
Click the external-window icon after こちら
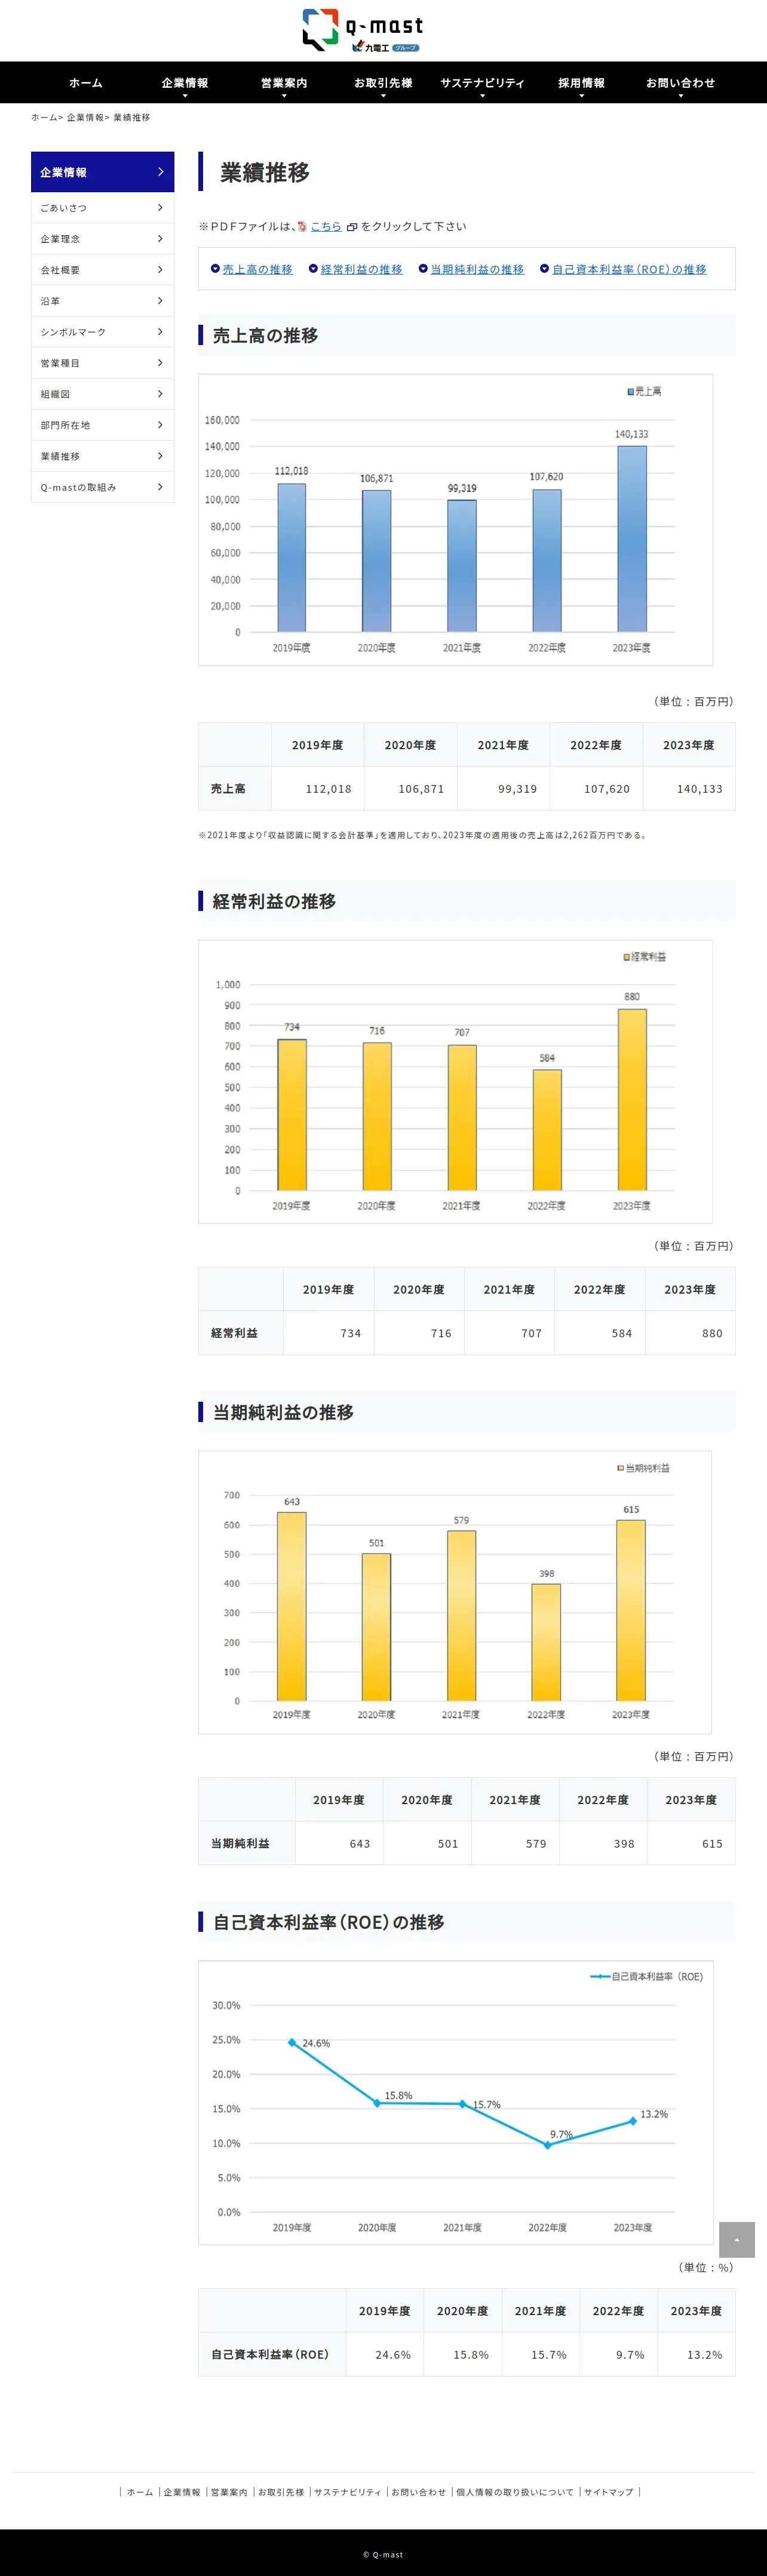[x=352, y=227]
